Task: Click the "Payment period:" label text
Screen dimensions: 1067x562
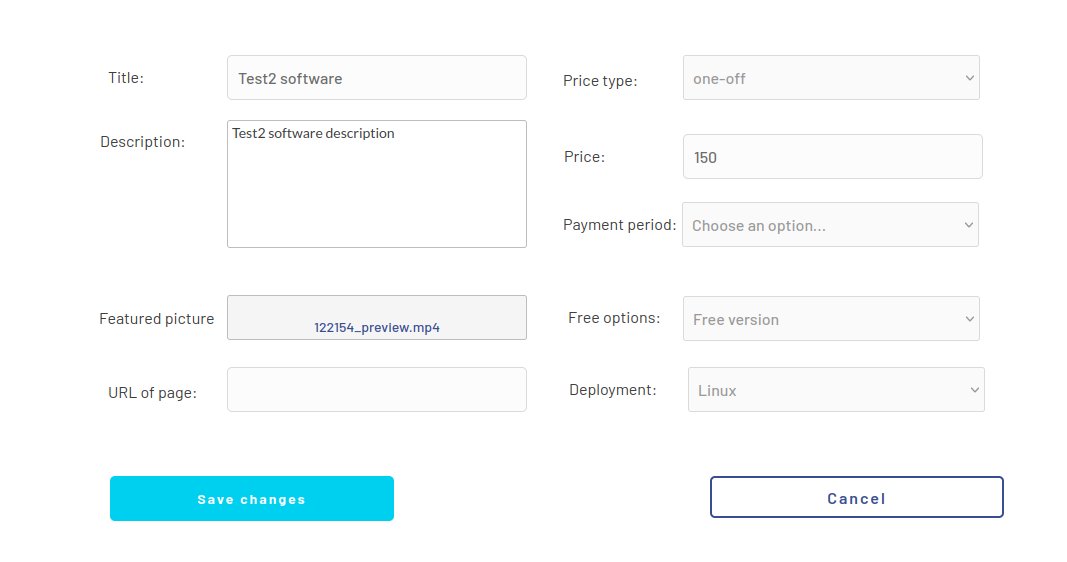Action: [x=620, y=225]
